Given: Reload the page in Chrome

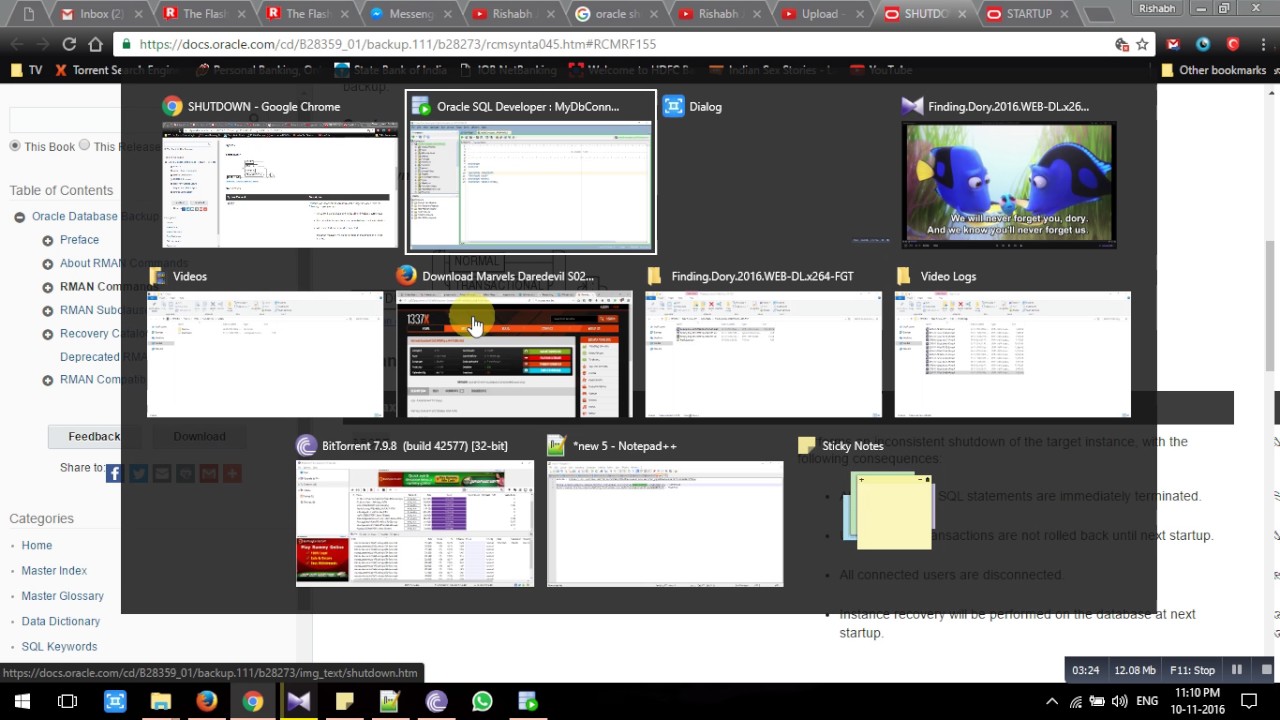Looking at the screenshot, I should [x=69, y=44].
